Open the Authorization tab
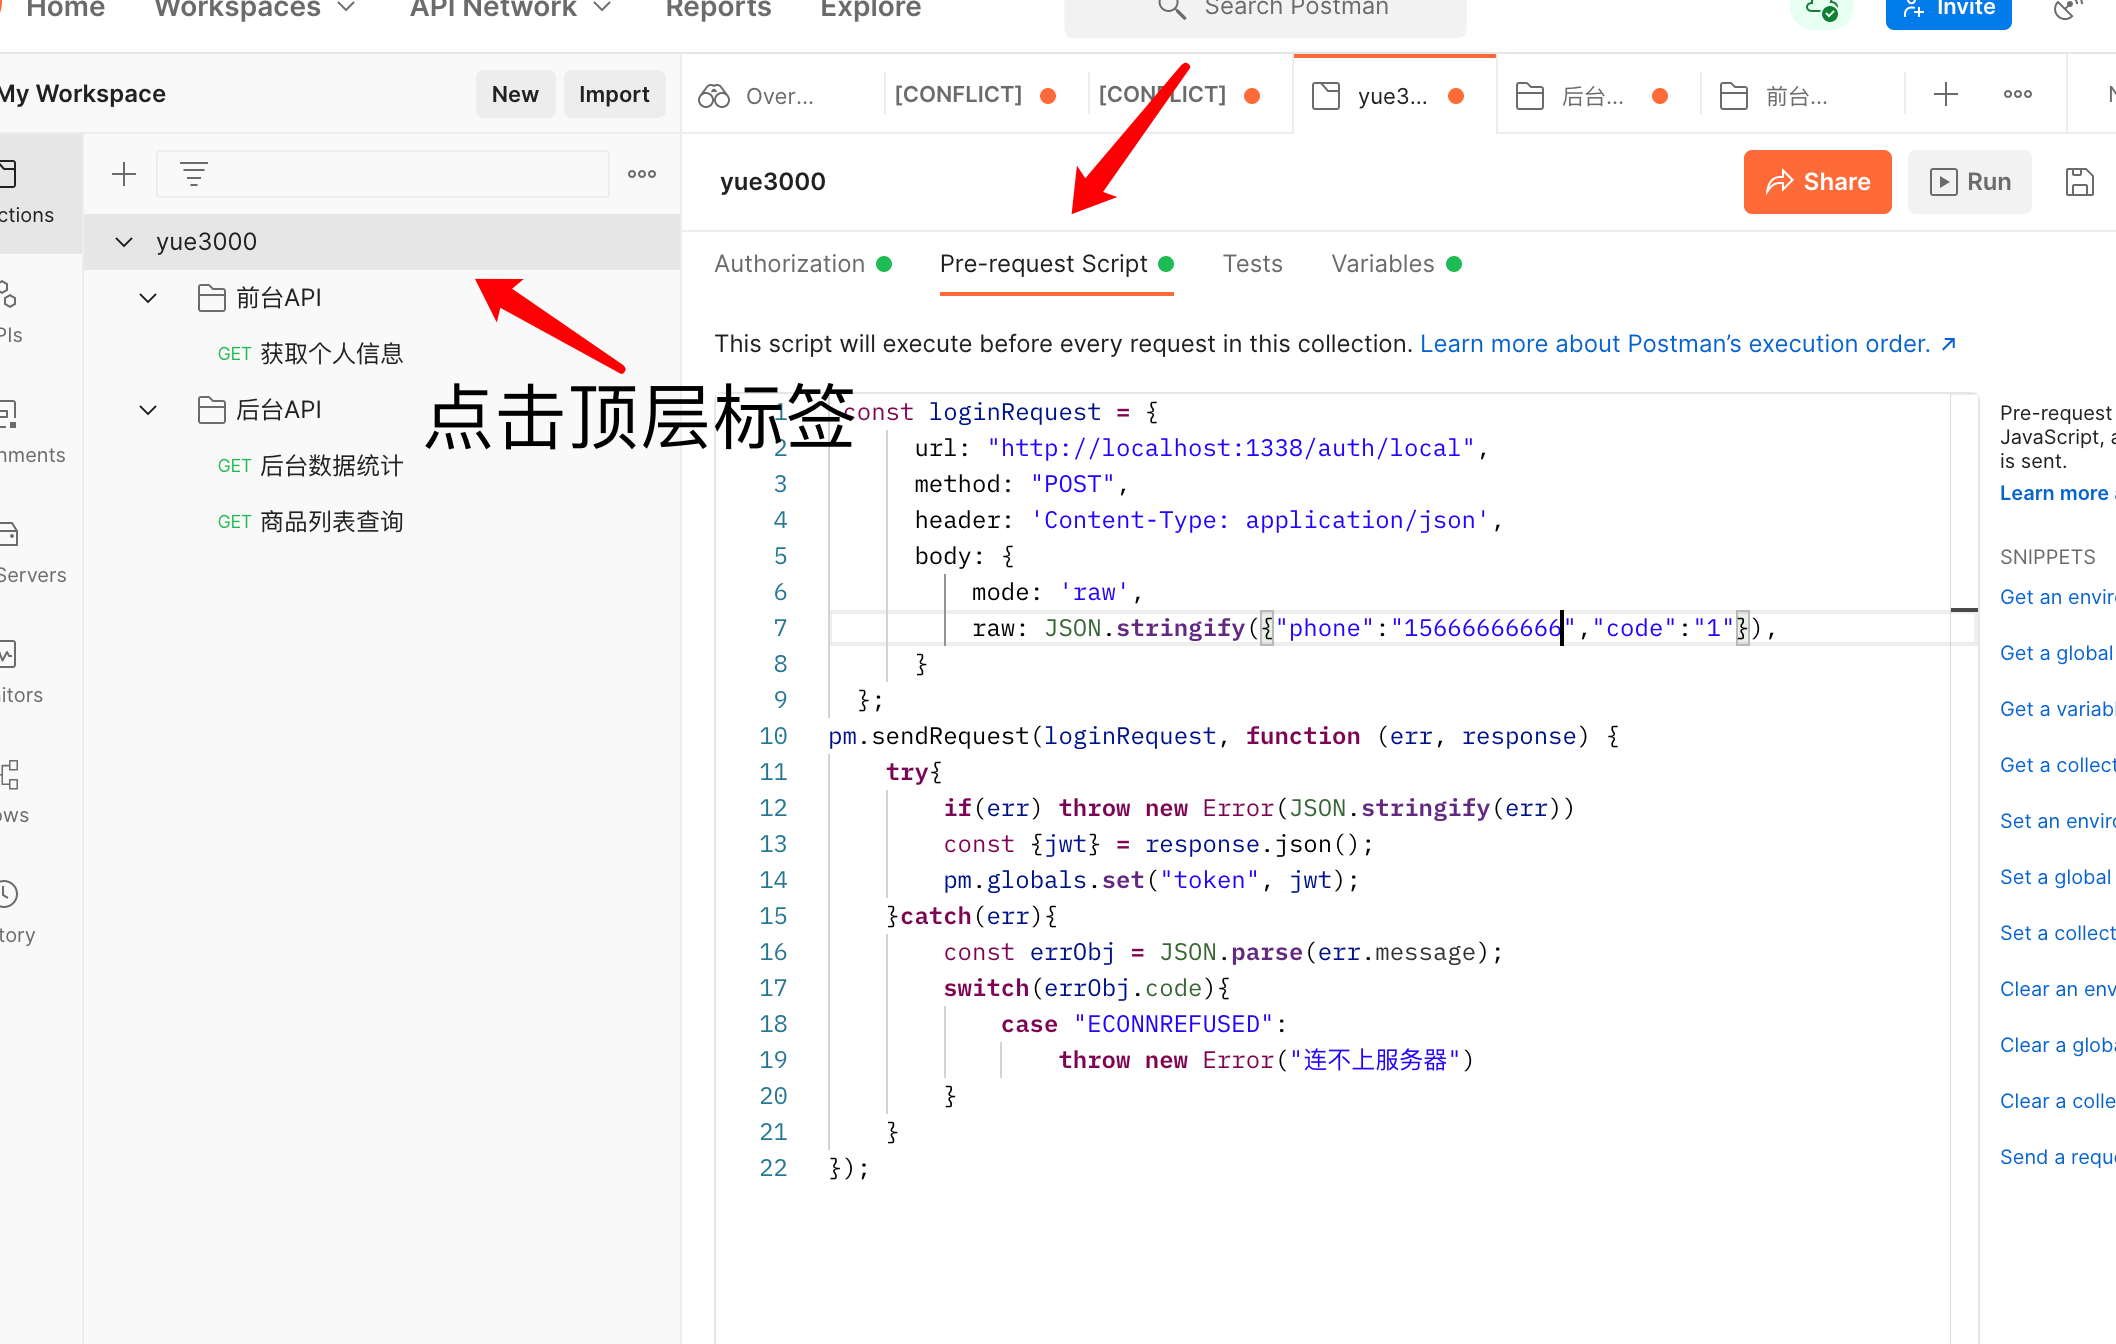 (790, 264)
